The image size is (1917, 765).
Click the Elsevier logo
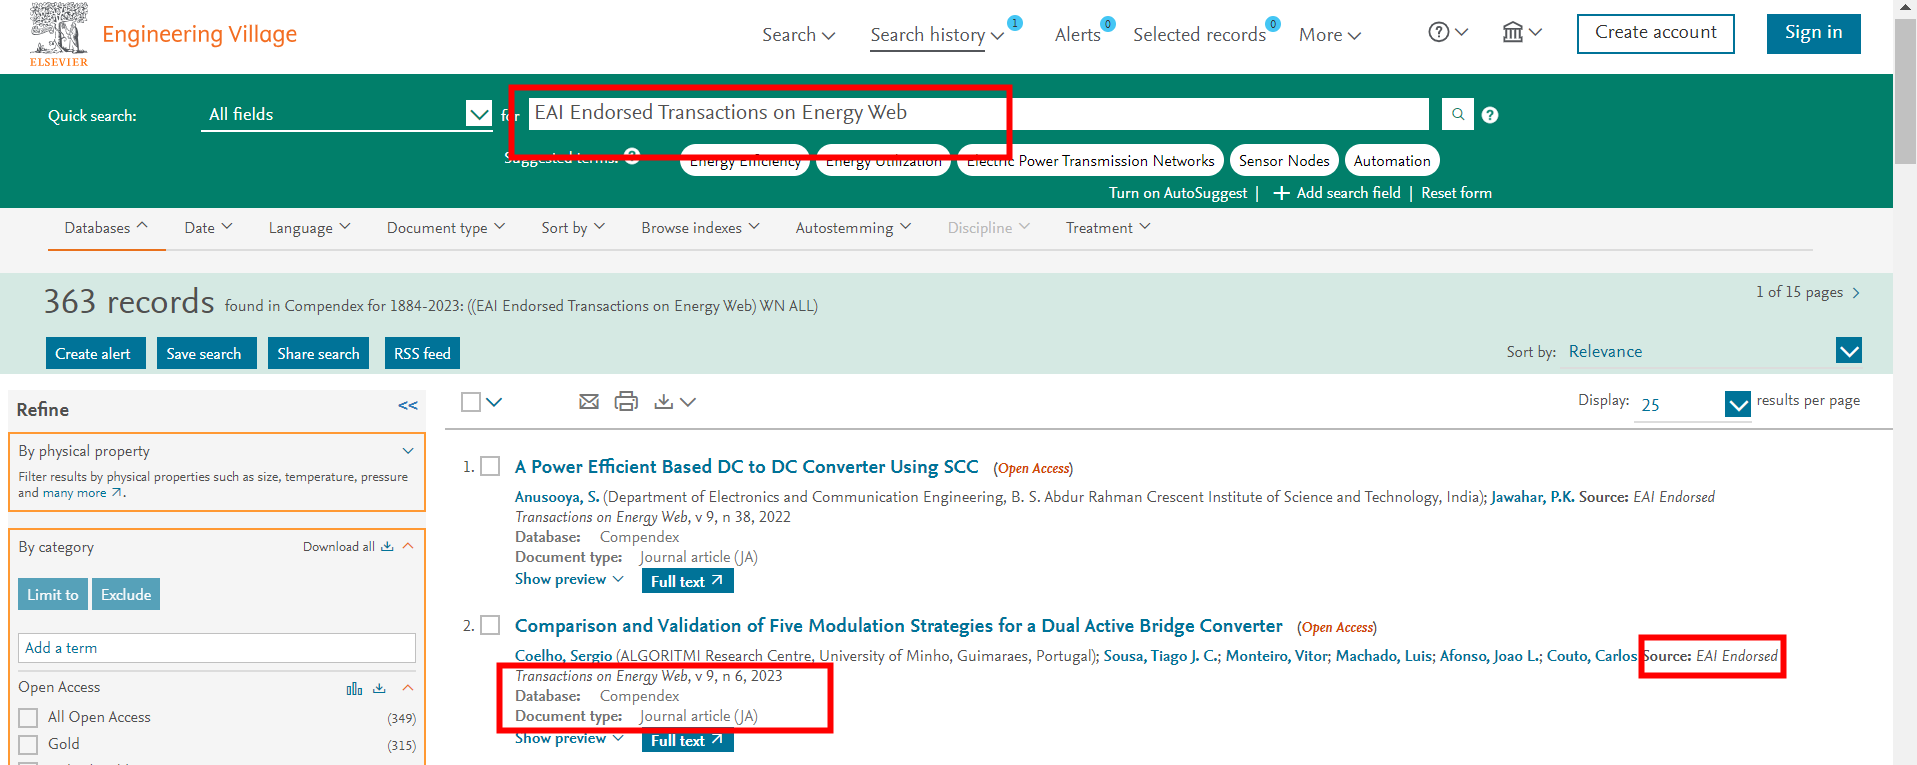click(x=59, y=35)
